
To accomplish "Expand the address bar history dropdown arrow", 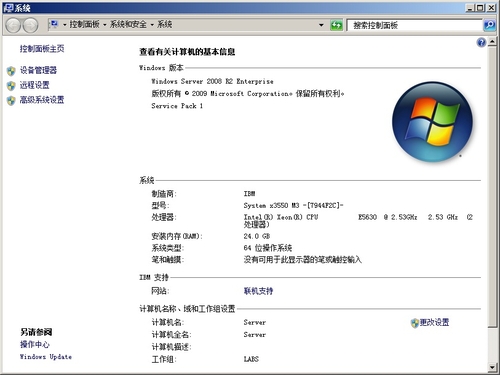I will tap(321, 25).
